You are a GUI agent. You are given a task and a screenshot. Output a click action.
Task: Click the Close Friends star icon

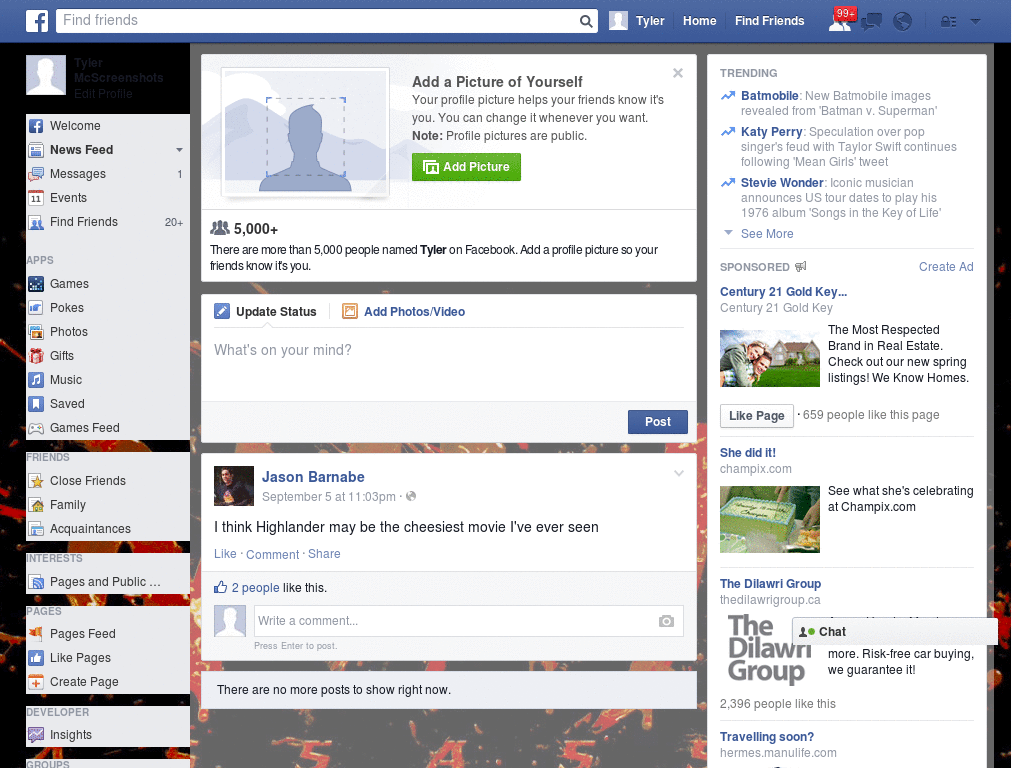click(x=36, y=481)
